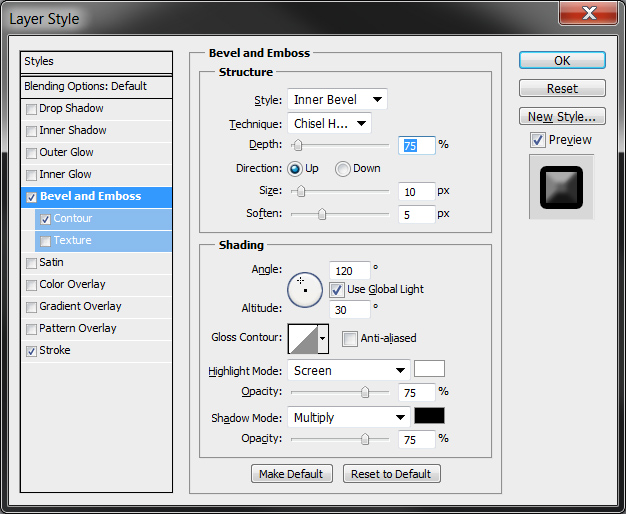Click the Depth percentage input field
626x514 pixels.
click(416, 145)
